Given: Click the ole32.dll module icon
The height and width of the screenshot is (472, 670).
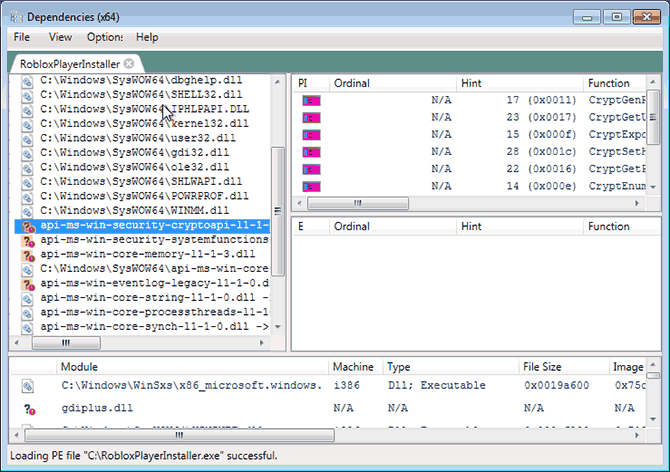Looking at the screenshot, I should point(27,168).
